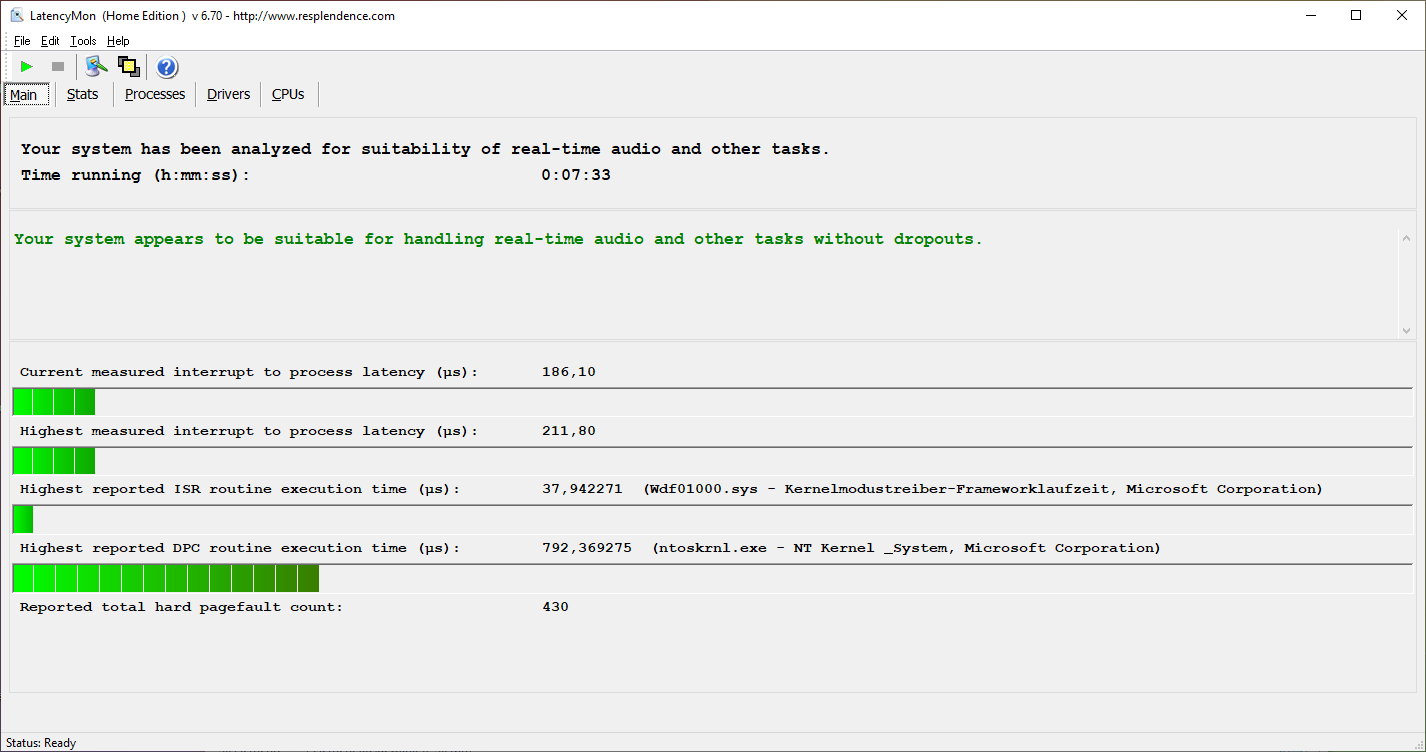This screenshot has height=752, width=1426.
Task: Click the current interrupt to process latency bar
Action: click(712, 402)
